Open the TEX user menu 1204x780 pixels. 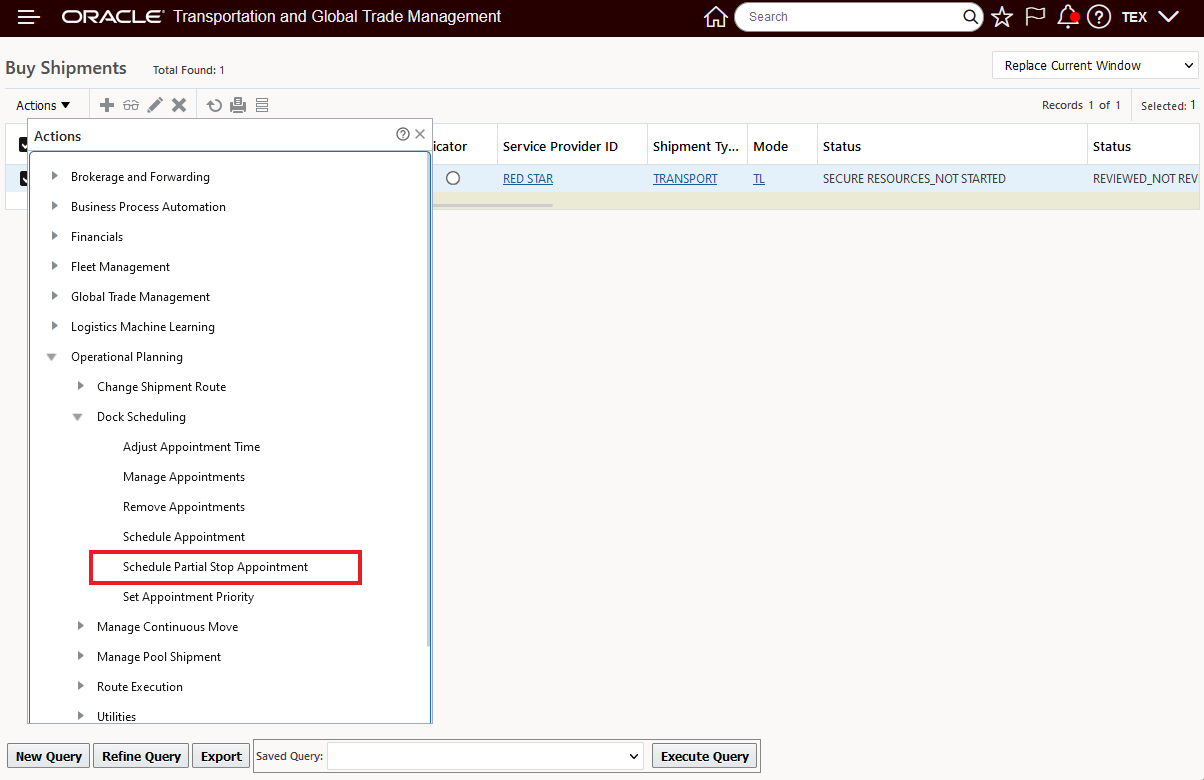[1150, 17]
